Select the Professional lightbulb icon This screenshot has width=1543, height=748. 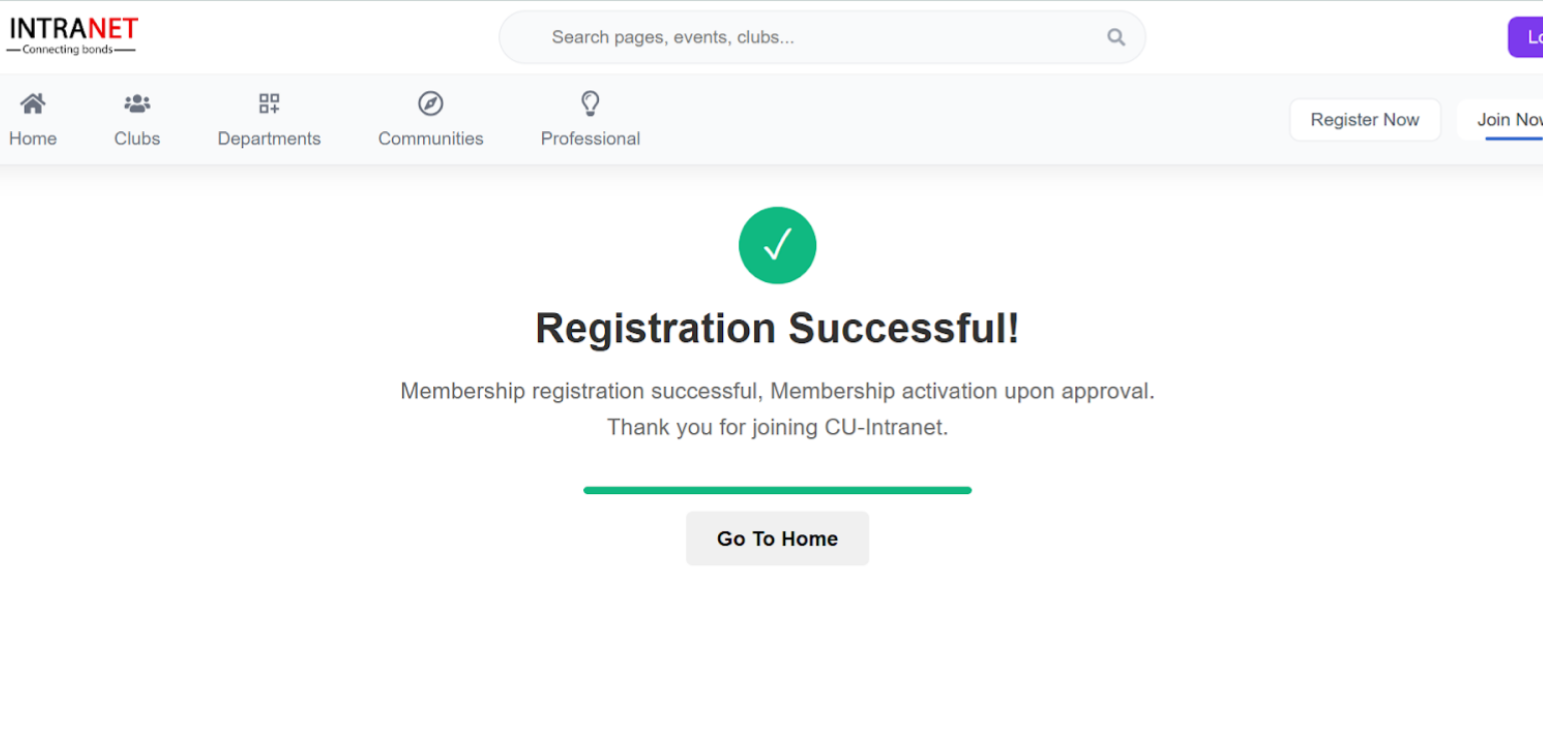click(x=589, y=103)
